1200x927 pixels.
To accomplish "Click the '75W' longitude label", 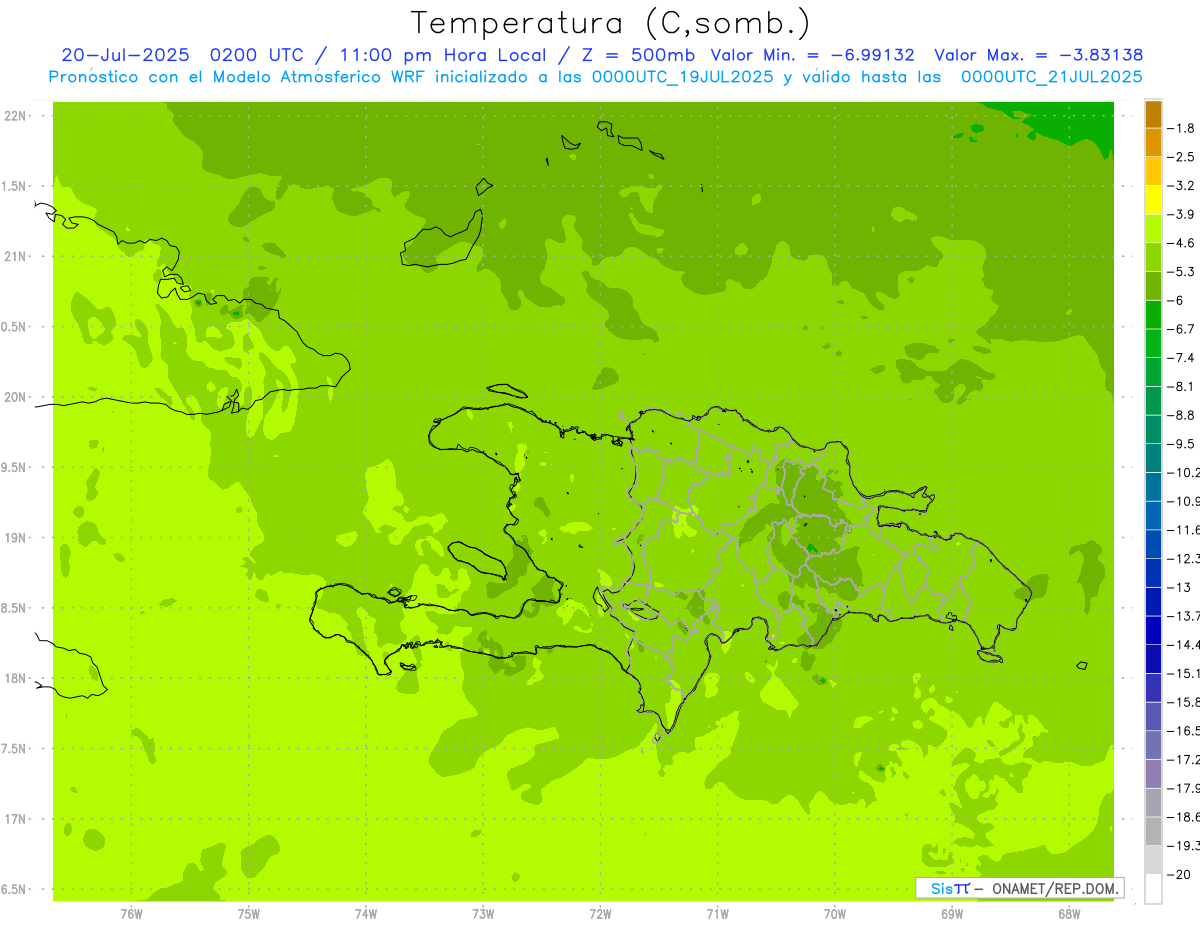I will [x=249, y=914].
